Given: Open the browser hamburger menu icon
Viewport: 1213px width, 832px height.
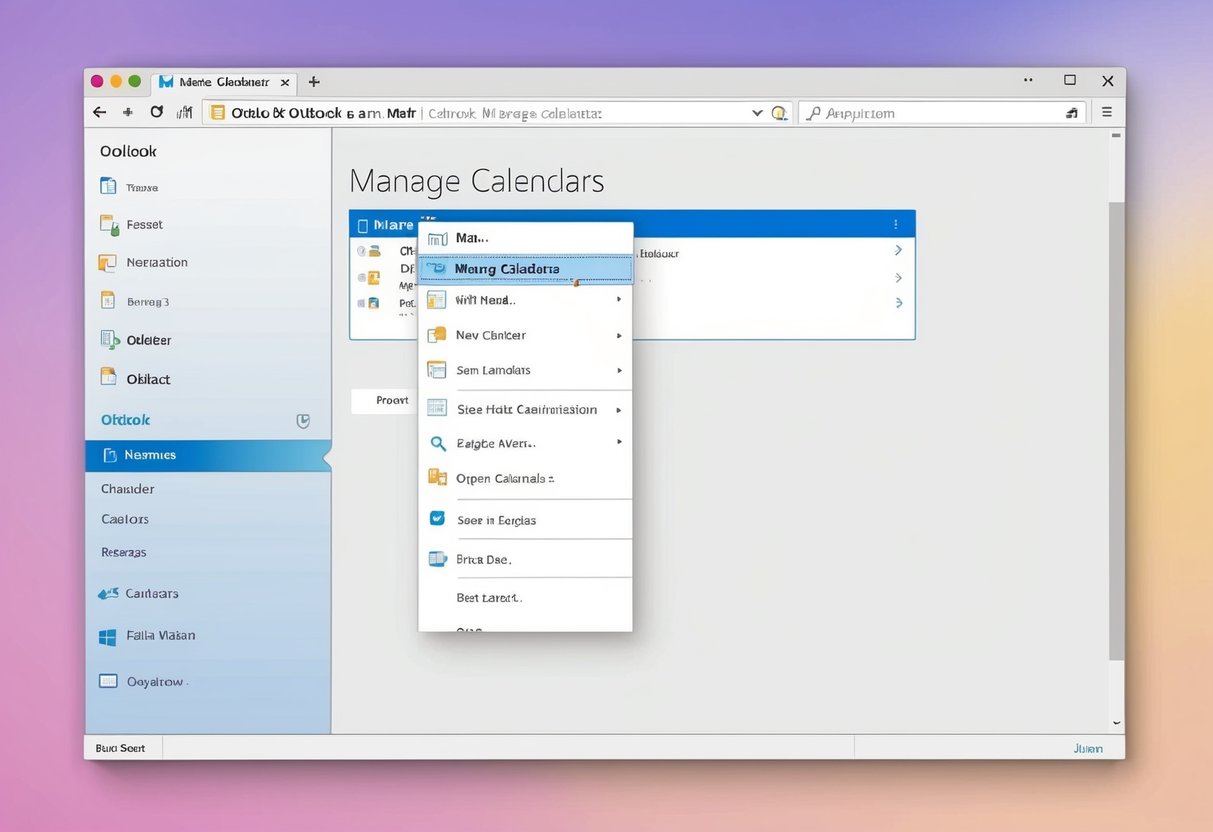Looking at the screenshot, I should 1106,112.
